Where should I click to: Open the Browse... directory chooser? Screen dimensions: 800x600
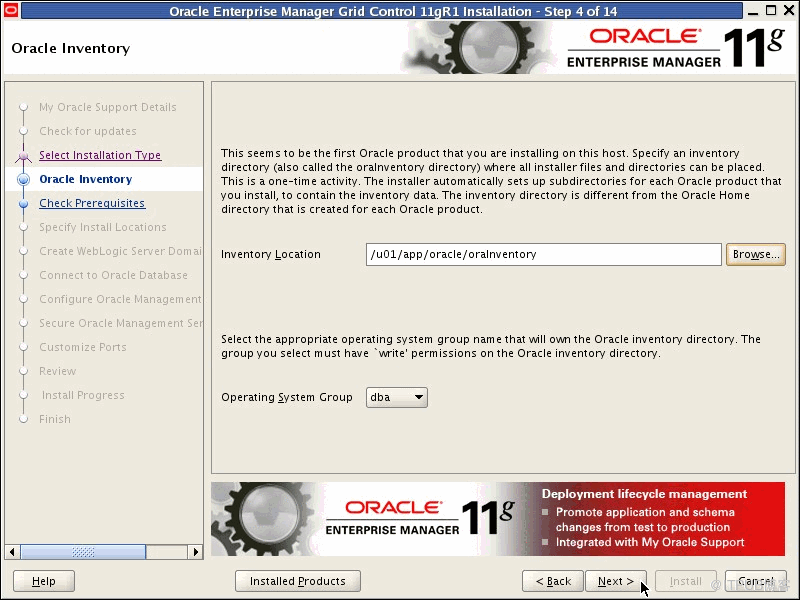click(x=756, y=254)
